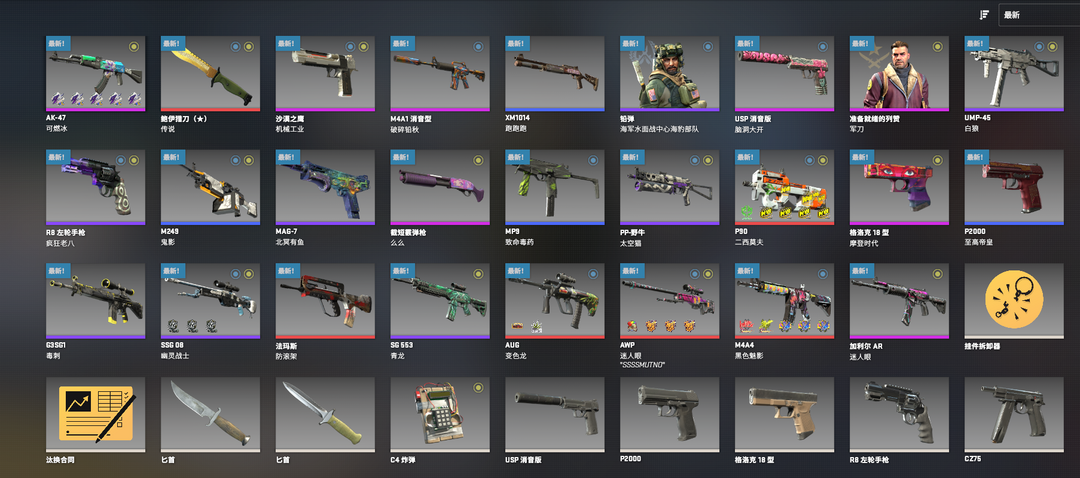This screenshot has height=478, width=1080.
Task: Open the 最新 sort dropdown
Action: click(x=1039, y=15)
